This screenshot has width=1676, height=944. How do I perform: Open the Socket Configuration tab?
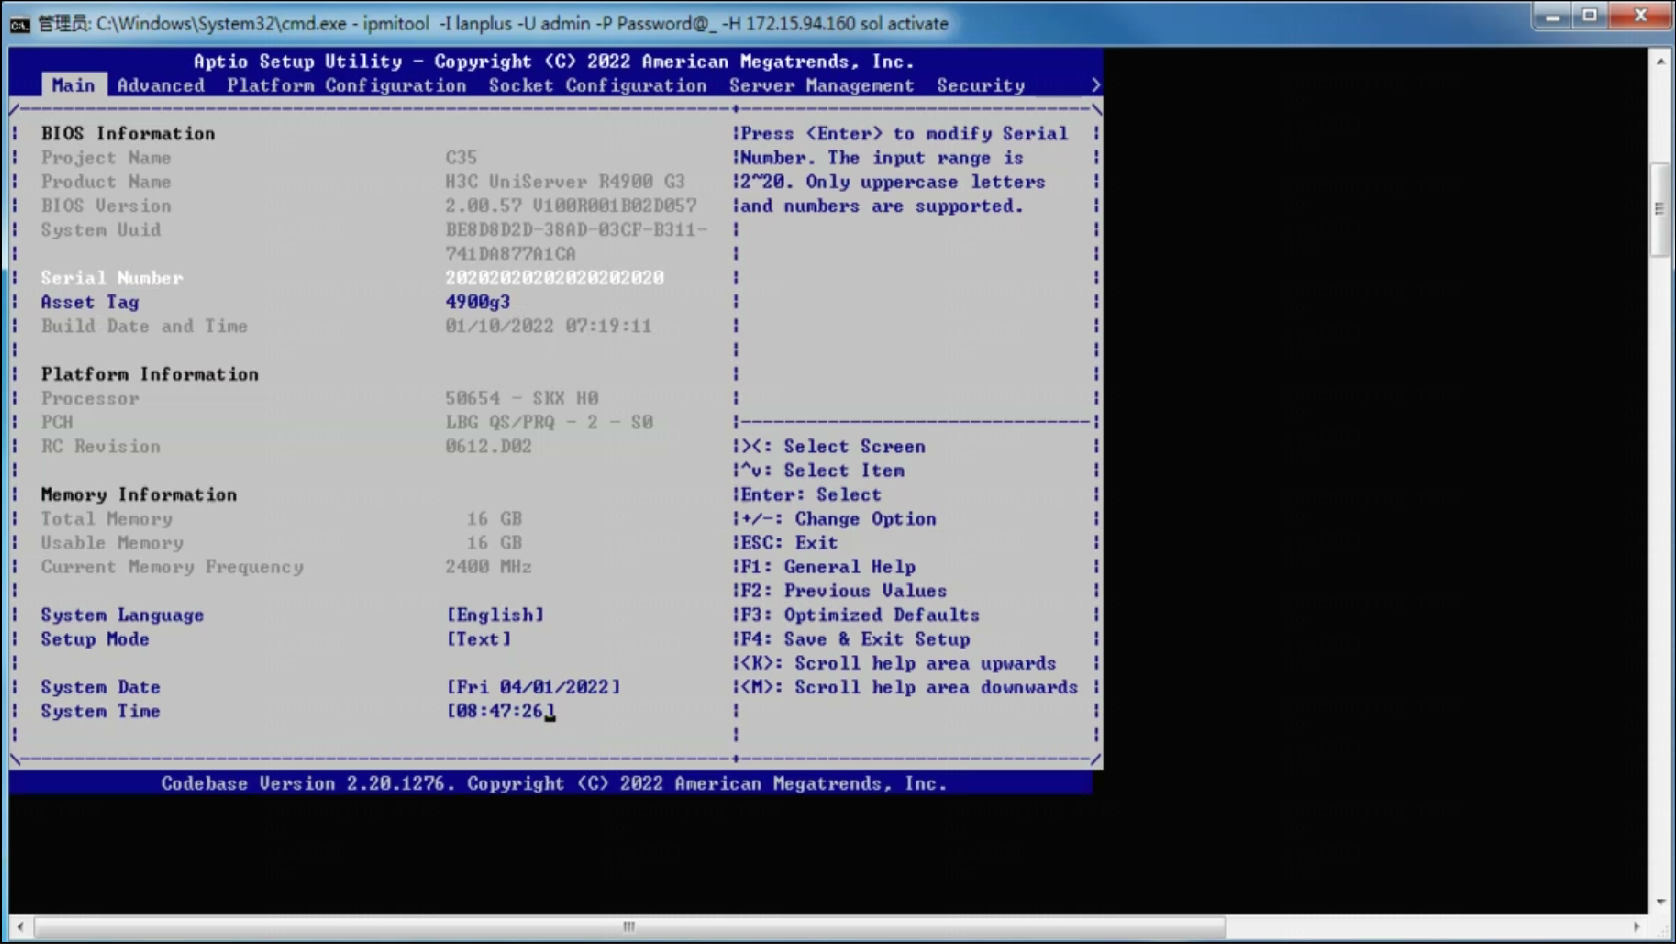(598, 86)
